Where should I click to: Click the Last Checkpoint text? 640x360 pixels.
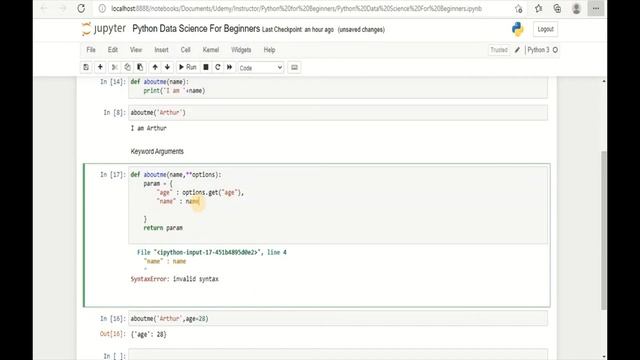tap(298, 30)
